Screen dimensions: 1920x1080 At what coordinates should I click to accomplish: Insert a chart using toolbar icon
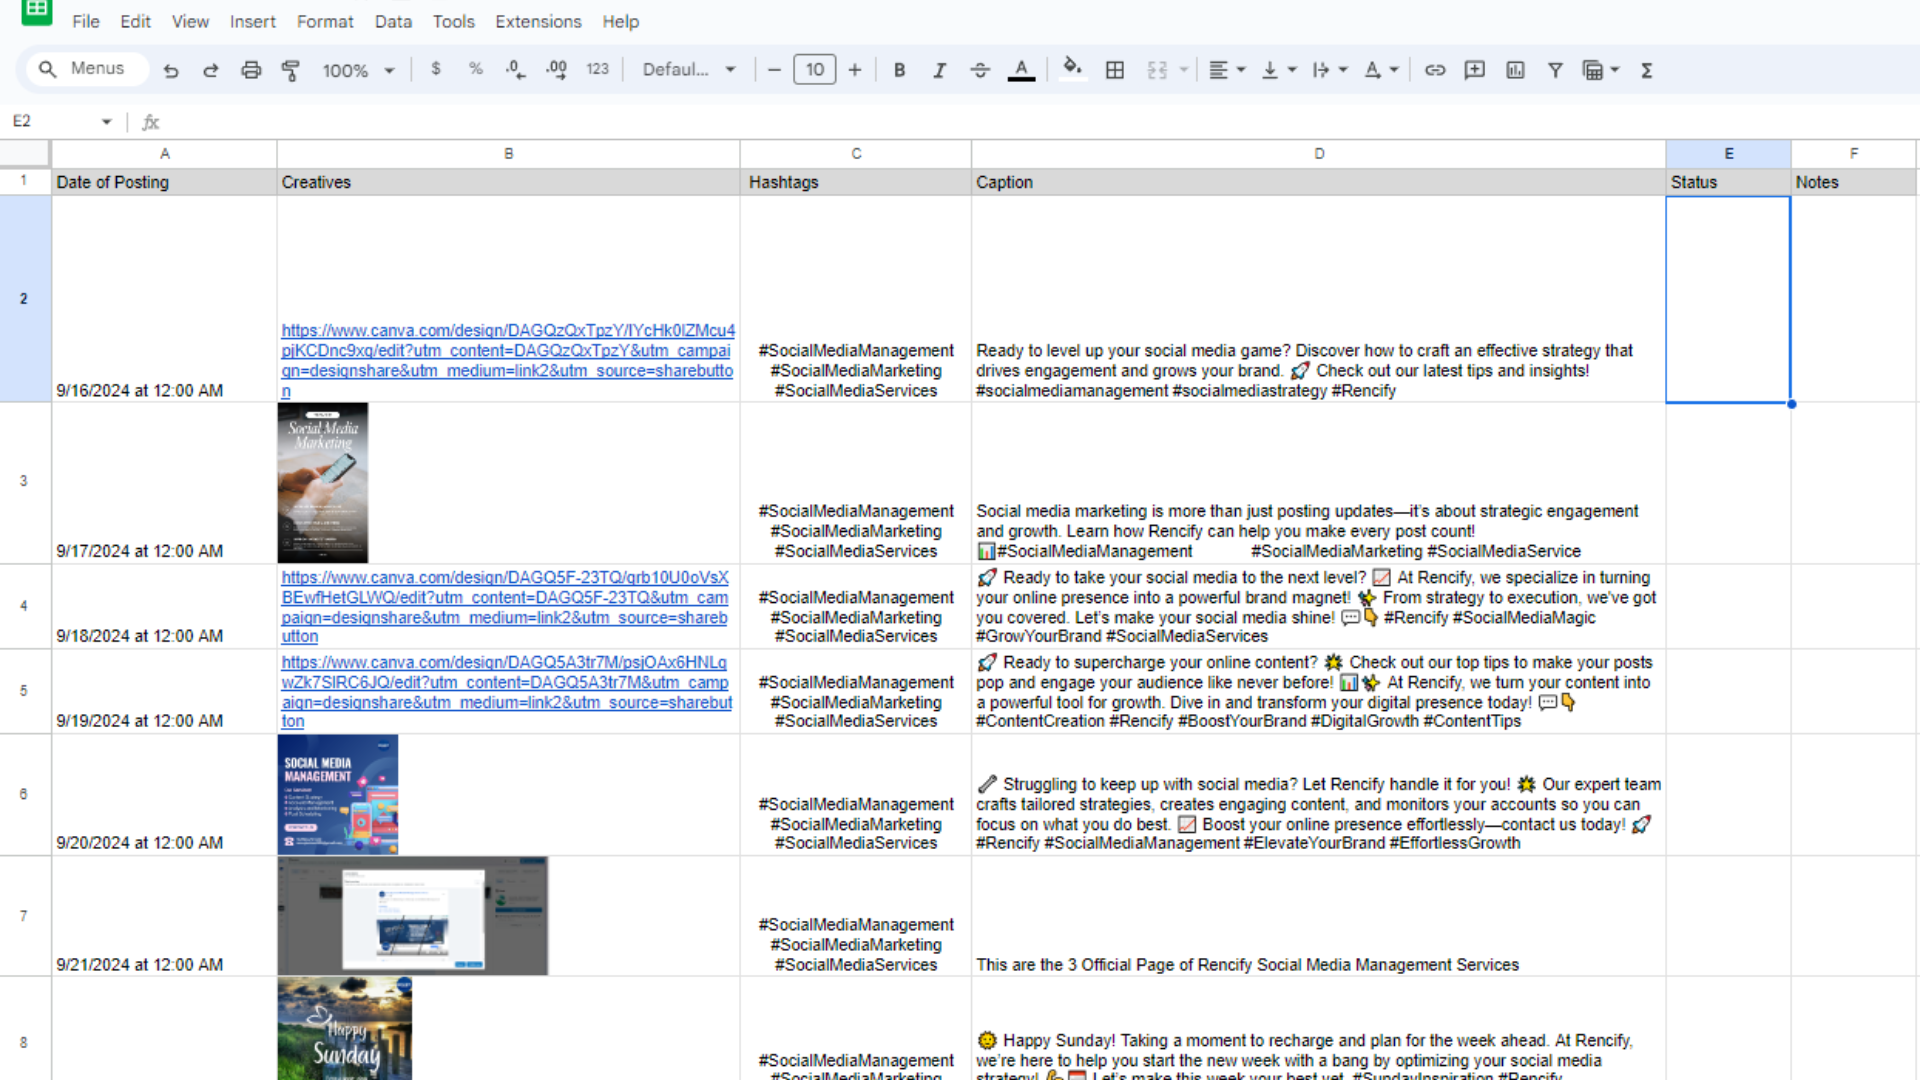tap(1515, 70)
